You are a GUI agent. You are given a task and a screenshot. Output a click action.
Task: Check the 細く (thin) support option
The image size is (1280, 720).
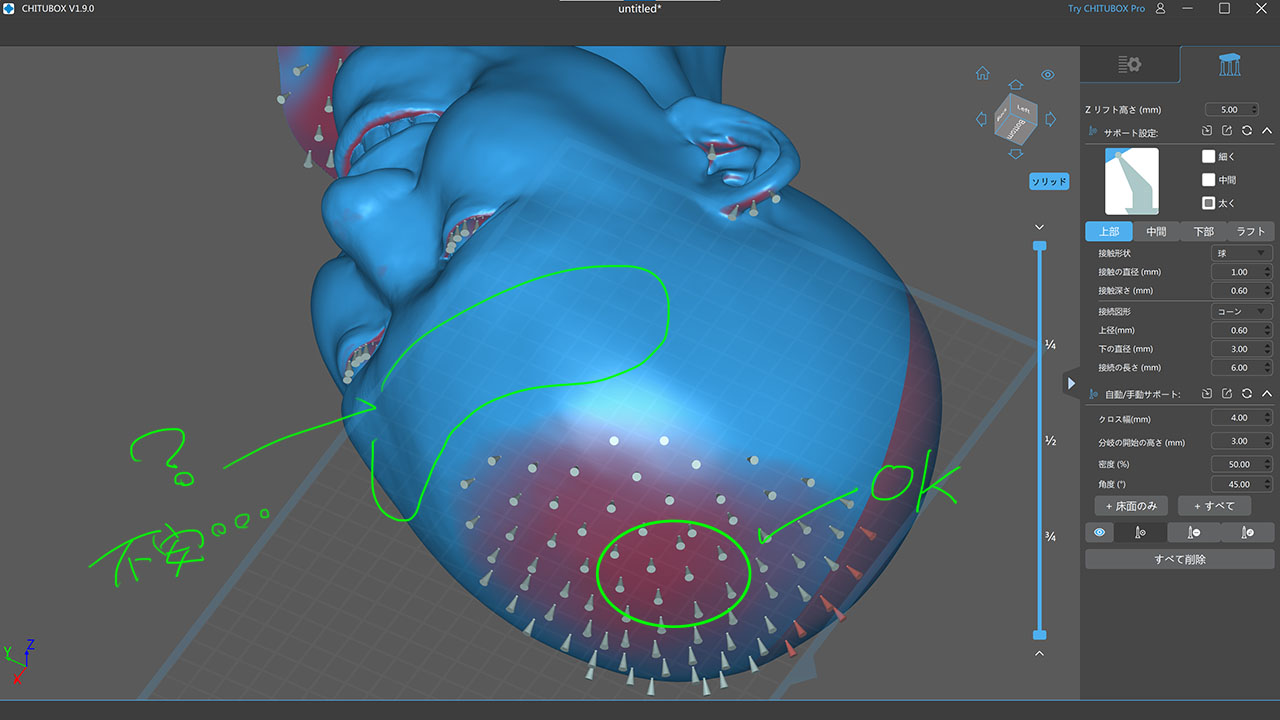tap(1208, 157)
